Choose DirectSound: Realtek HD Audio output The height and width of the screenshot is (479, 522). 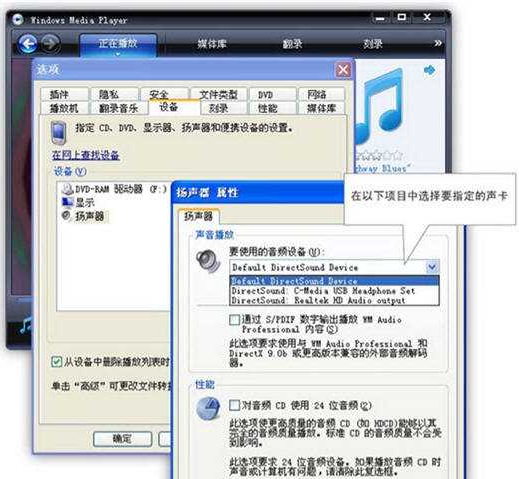pyautogui.click(x=334, y=300)
